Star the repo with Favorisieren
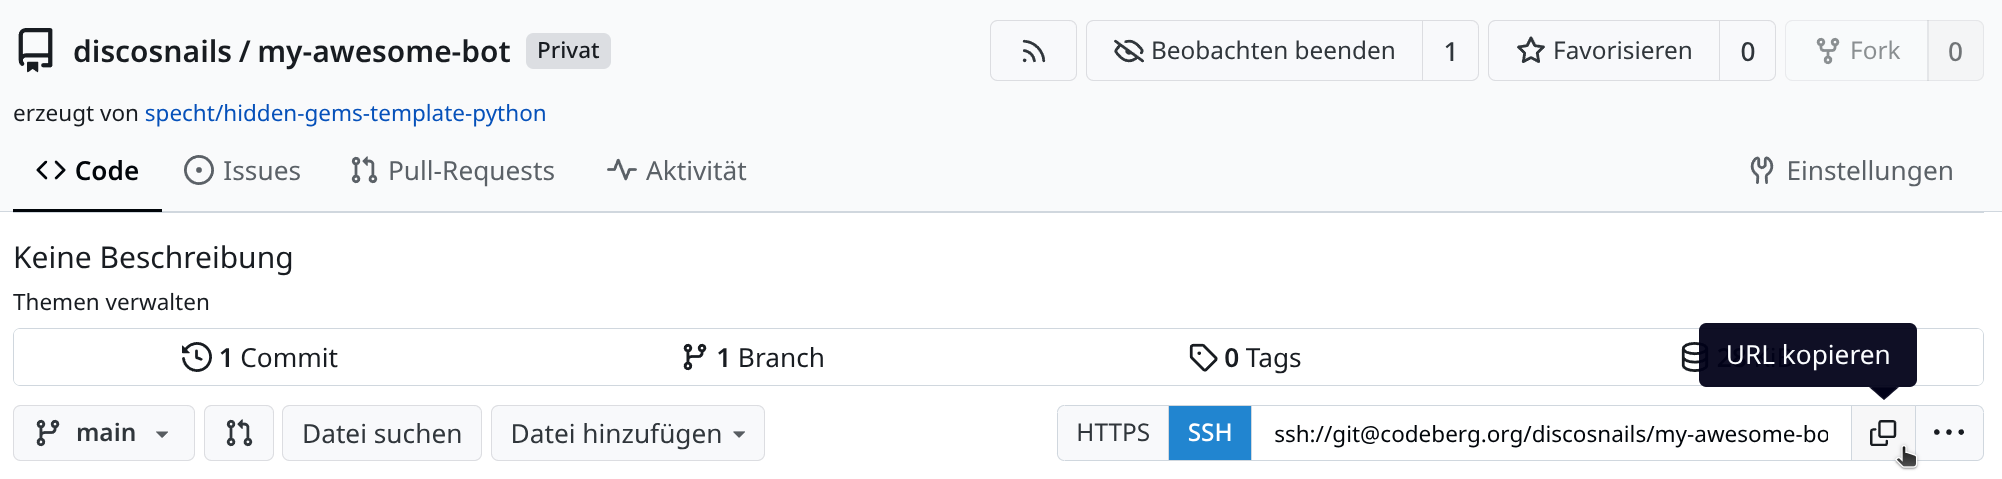This screenshot has height=479, width=2002. [1604, 51]
